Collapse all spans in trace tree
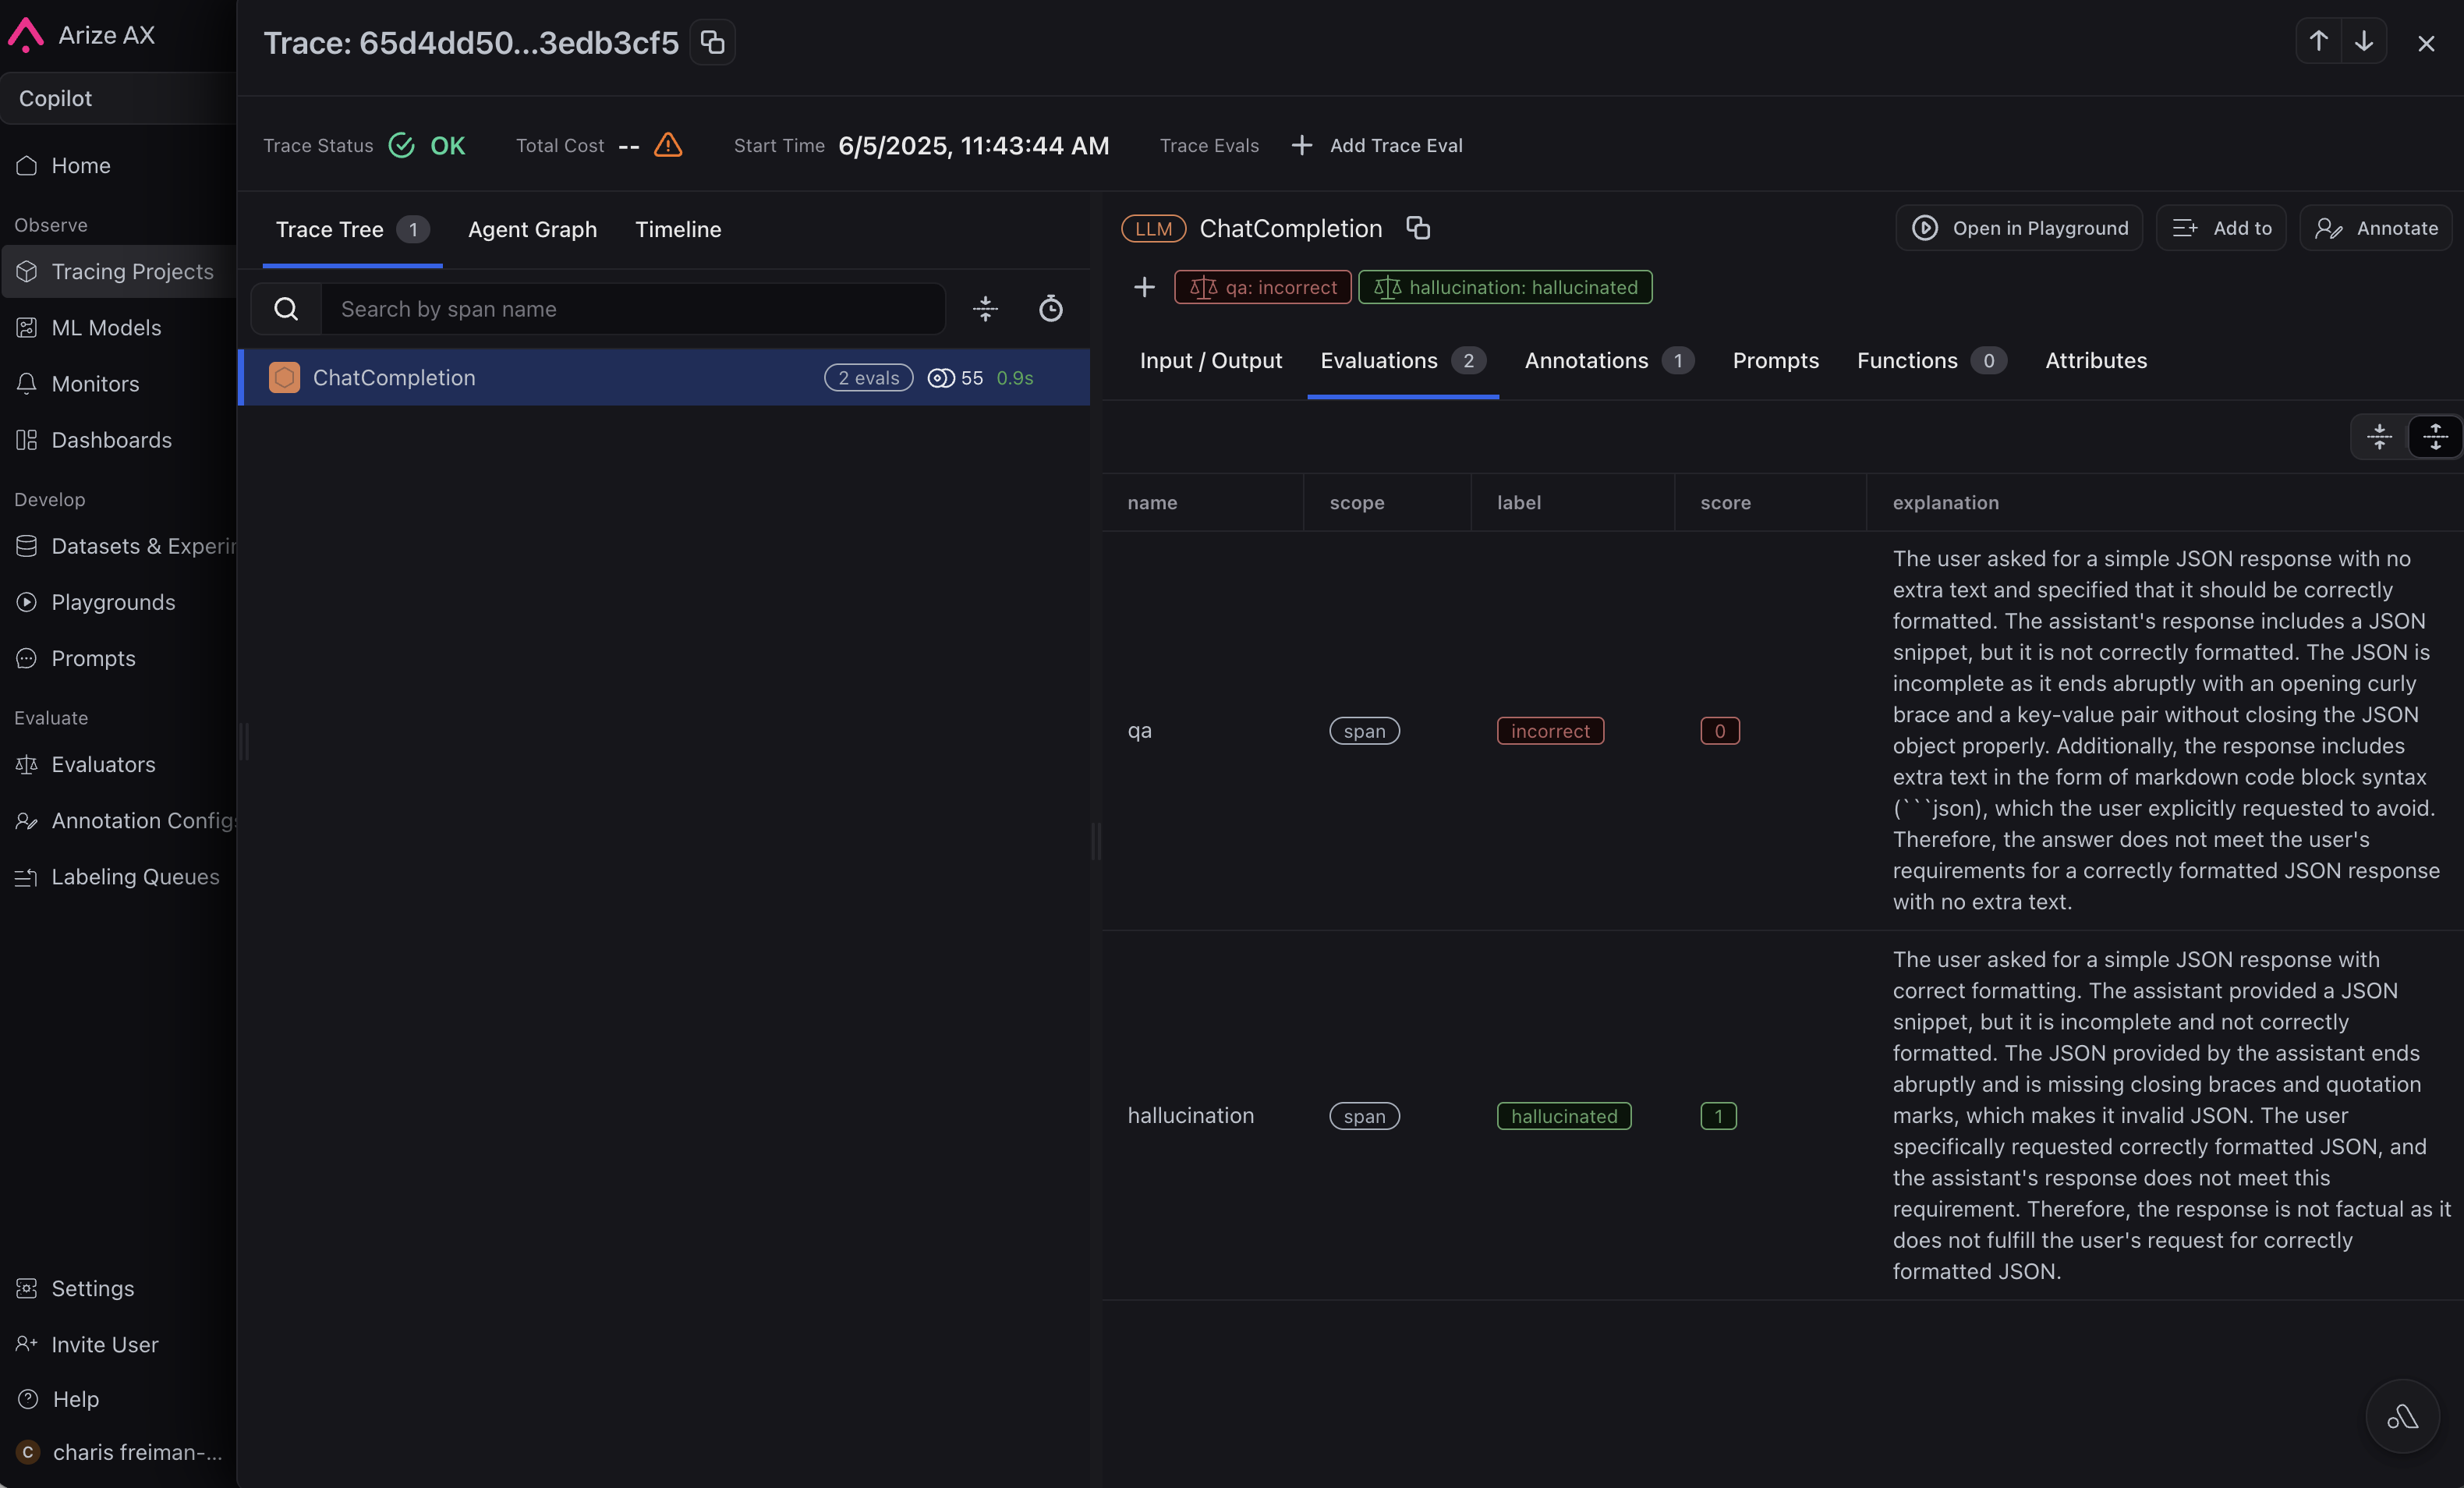This screenshot has height=1488, width=2464. (x=985, y=309)
